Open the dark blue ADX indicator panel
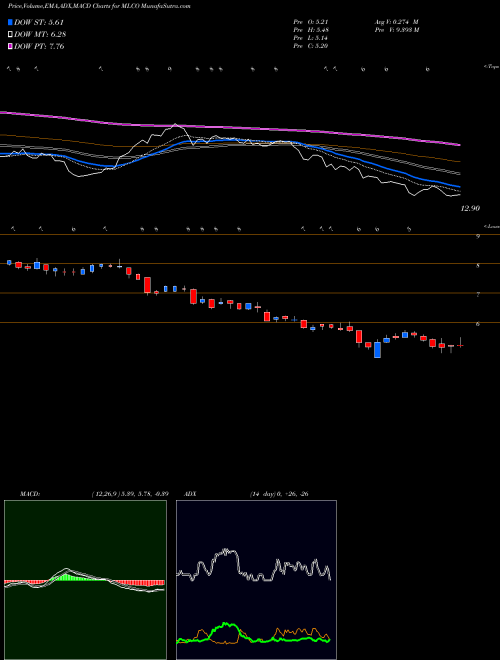This screenshot has height=660, width=500. [x=256, y=580]
